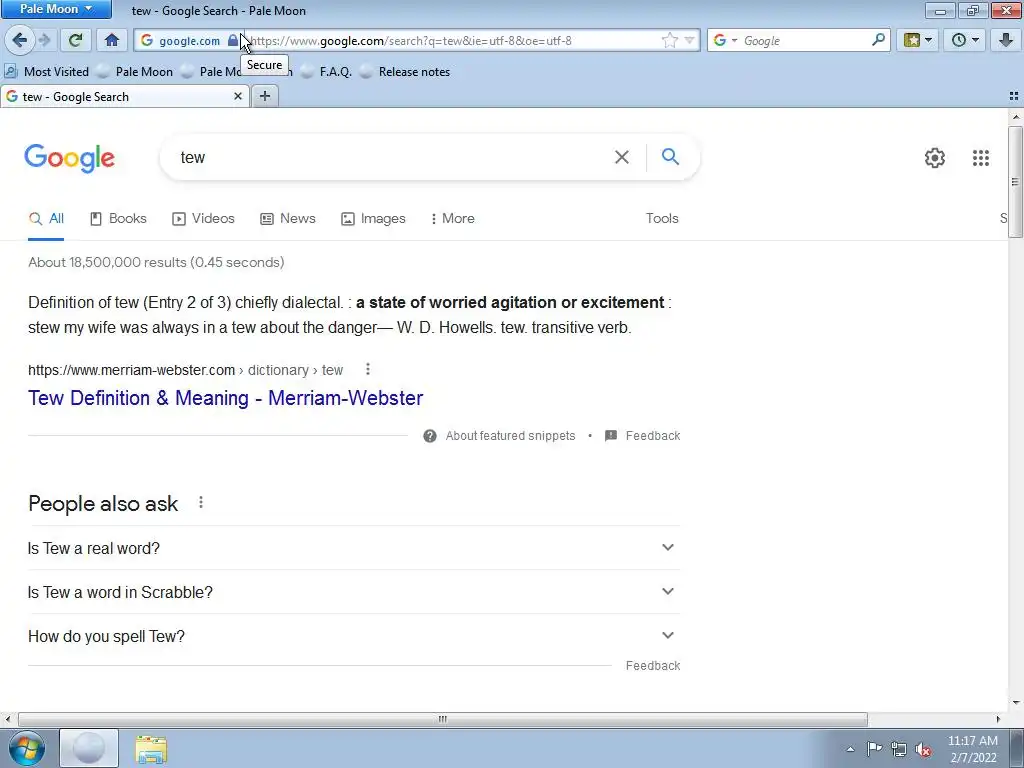Image resolution: width=1024 pixels, height=768 pixels.
Task: Open the Google apps grid icon
Action: click(980, 157)
